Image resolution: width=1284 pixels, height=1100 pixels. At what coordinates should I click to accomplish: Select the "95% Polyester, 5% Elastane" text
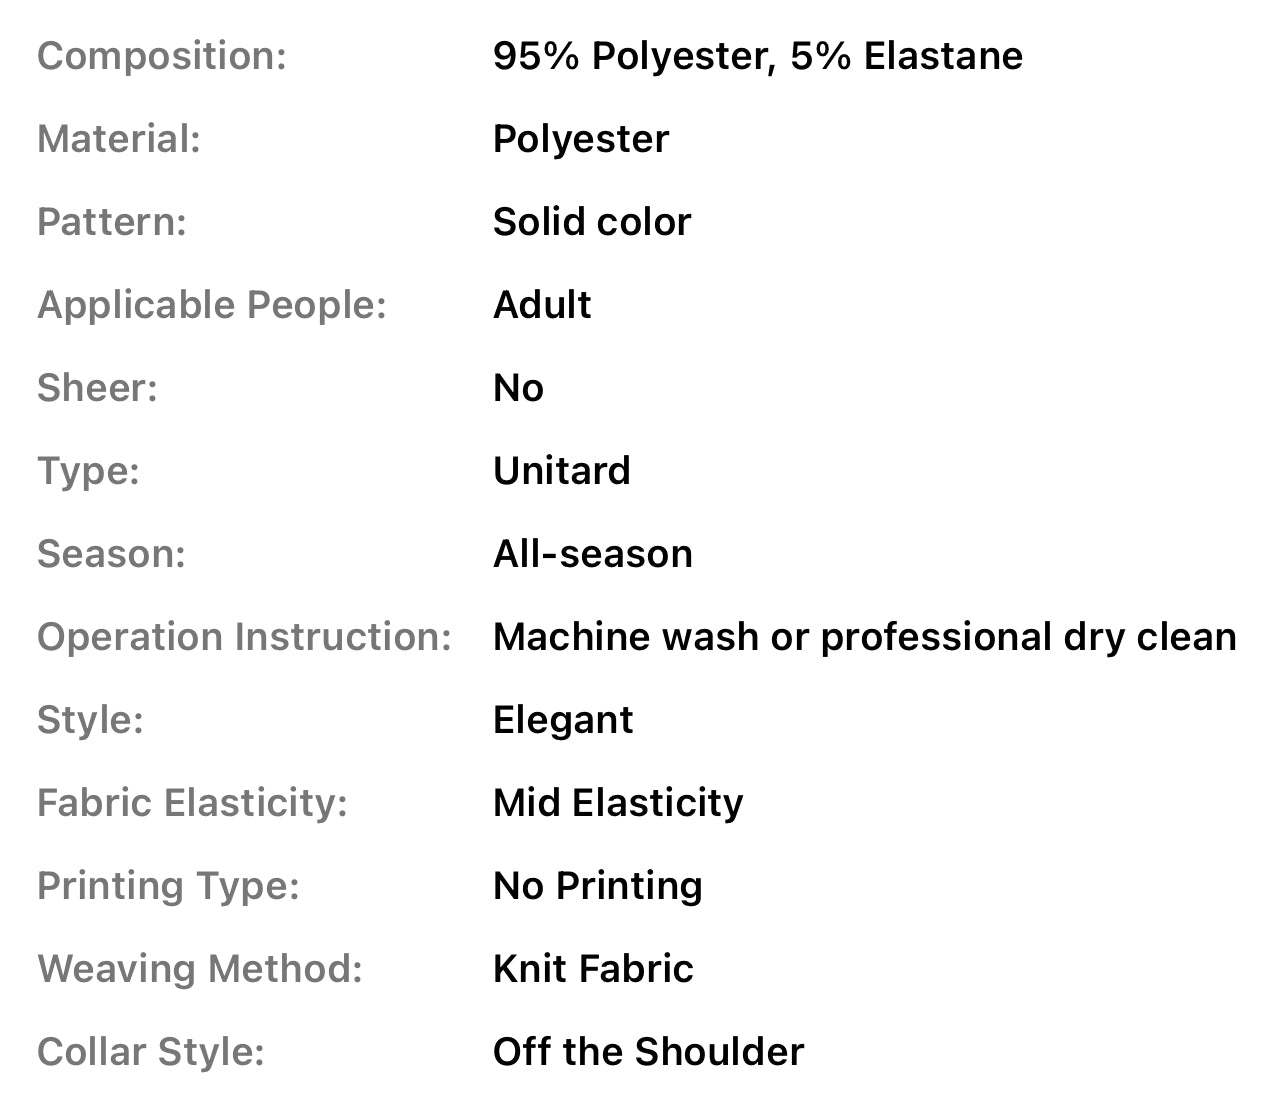pos(757,56)
